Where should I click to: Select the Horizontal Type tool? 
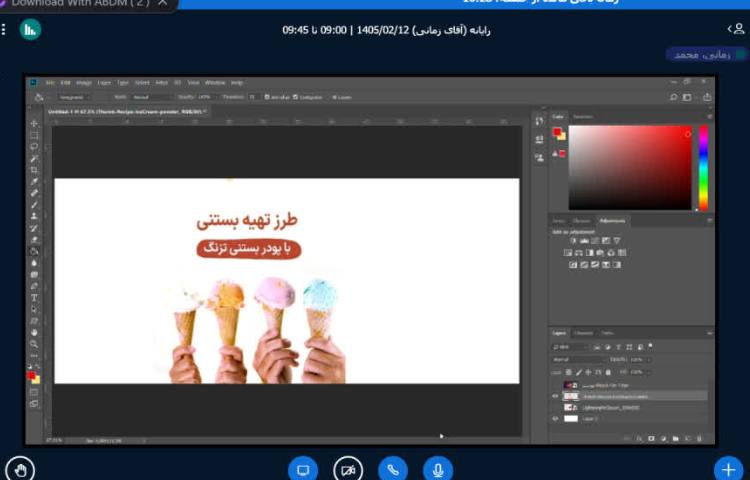tap(34, 298)
